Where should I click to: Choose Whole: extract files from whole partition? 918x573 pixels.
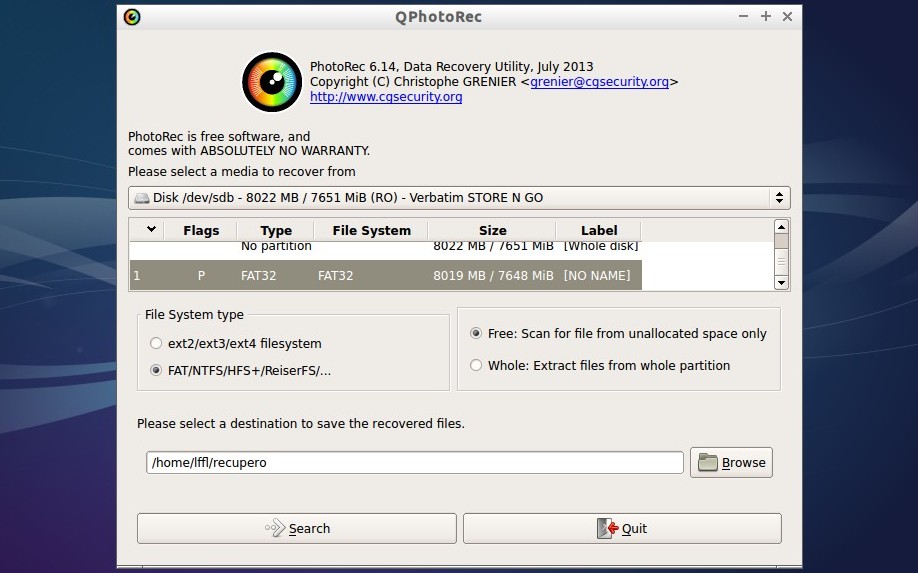click(x=476, y=365)
